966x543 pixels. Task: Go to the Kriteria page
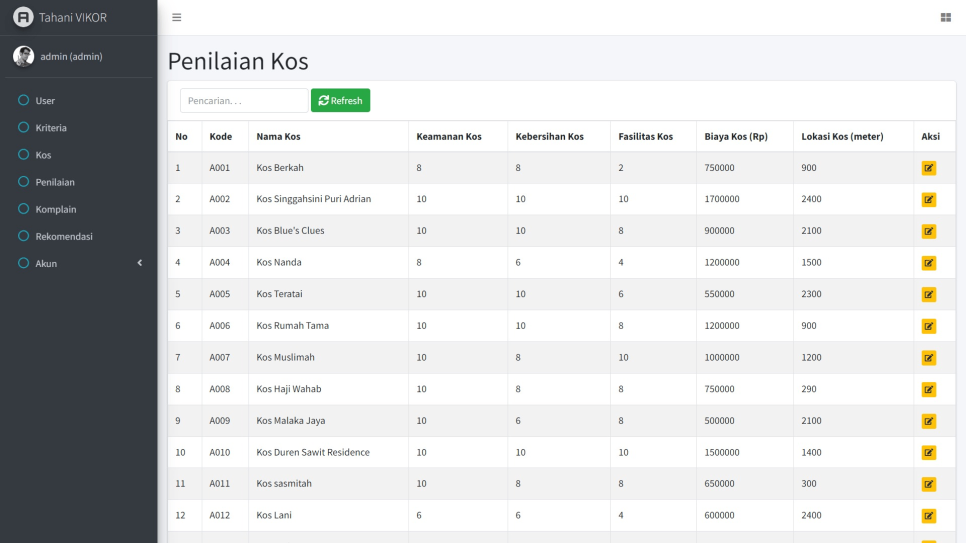coord(51,128)
